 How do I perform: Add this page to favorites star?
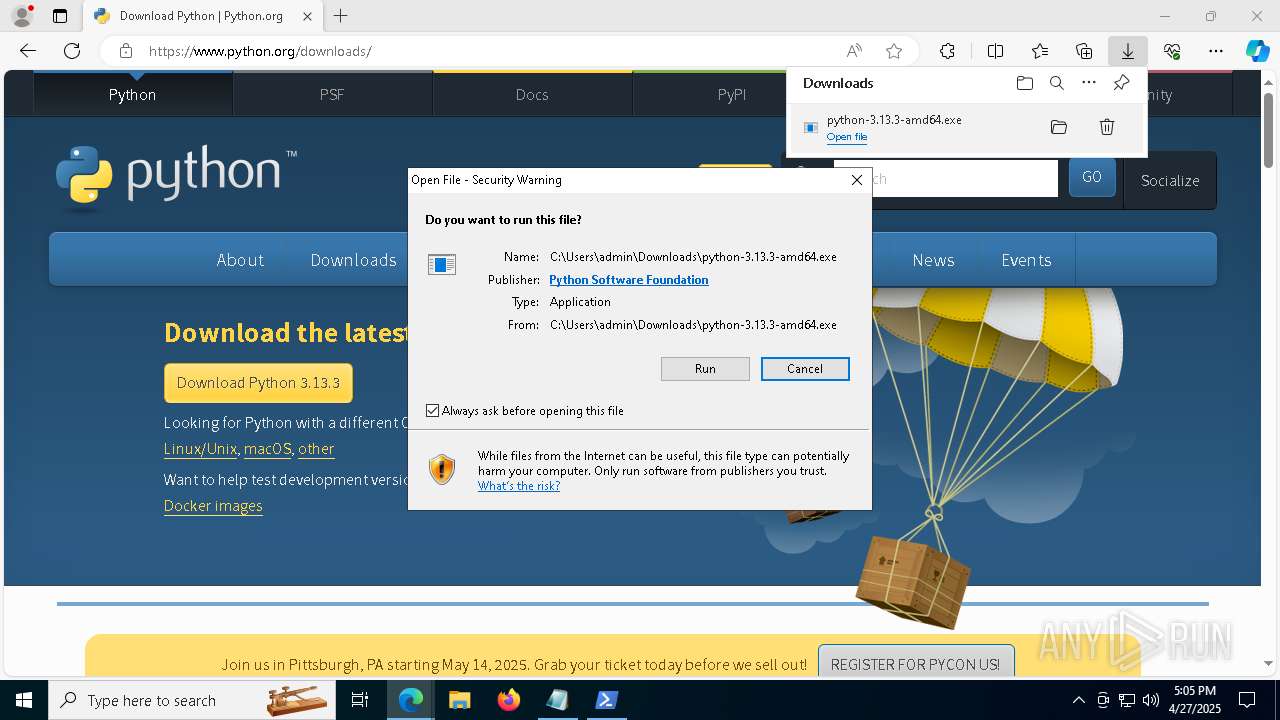pos(894,51)
